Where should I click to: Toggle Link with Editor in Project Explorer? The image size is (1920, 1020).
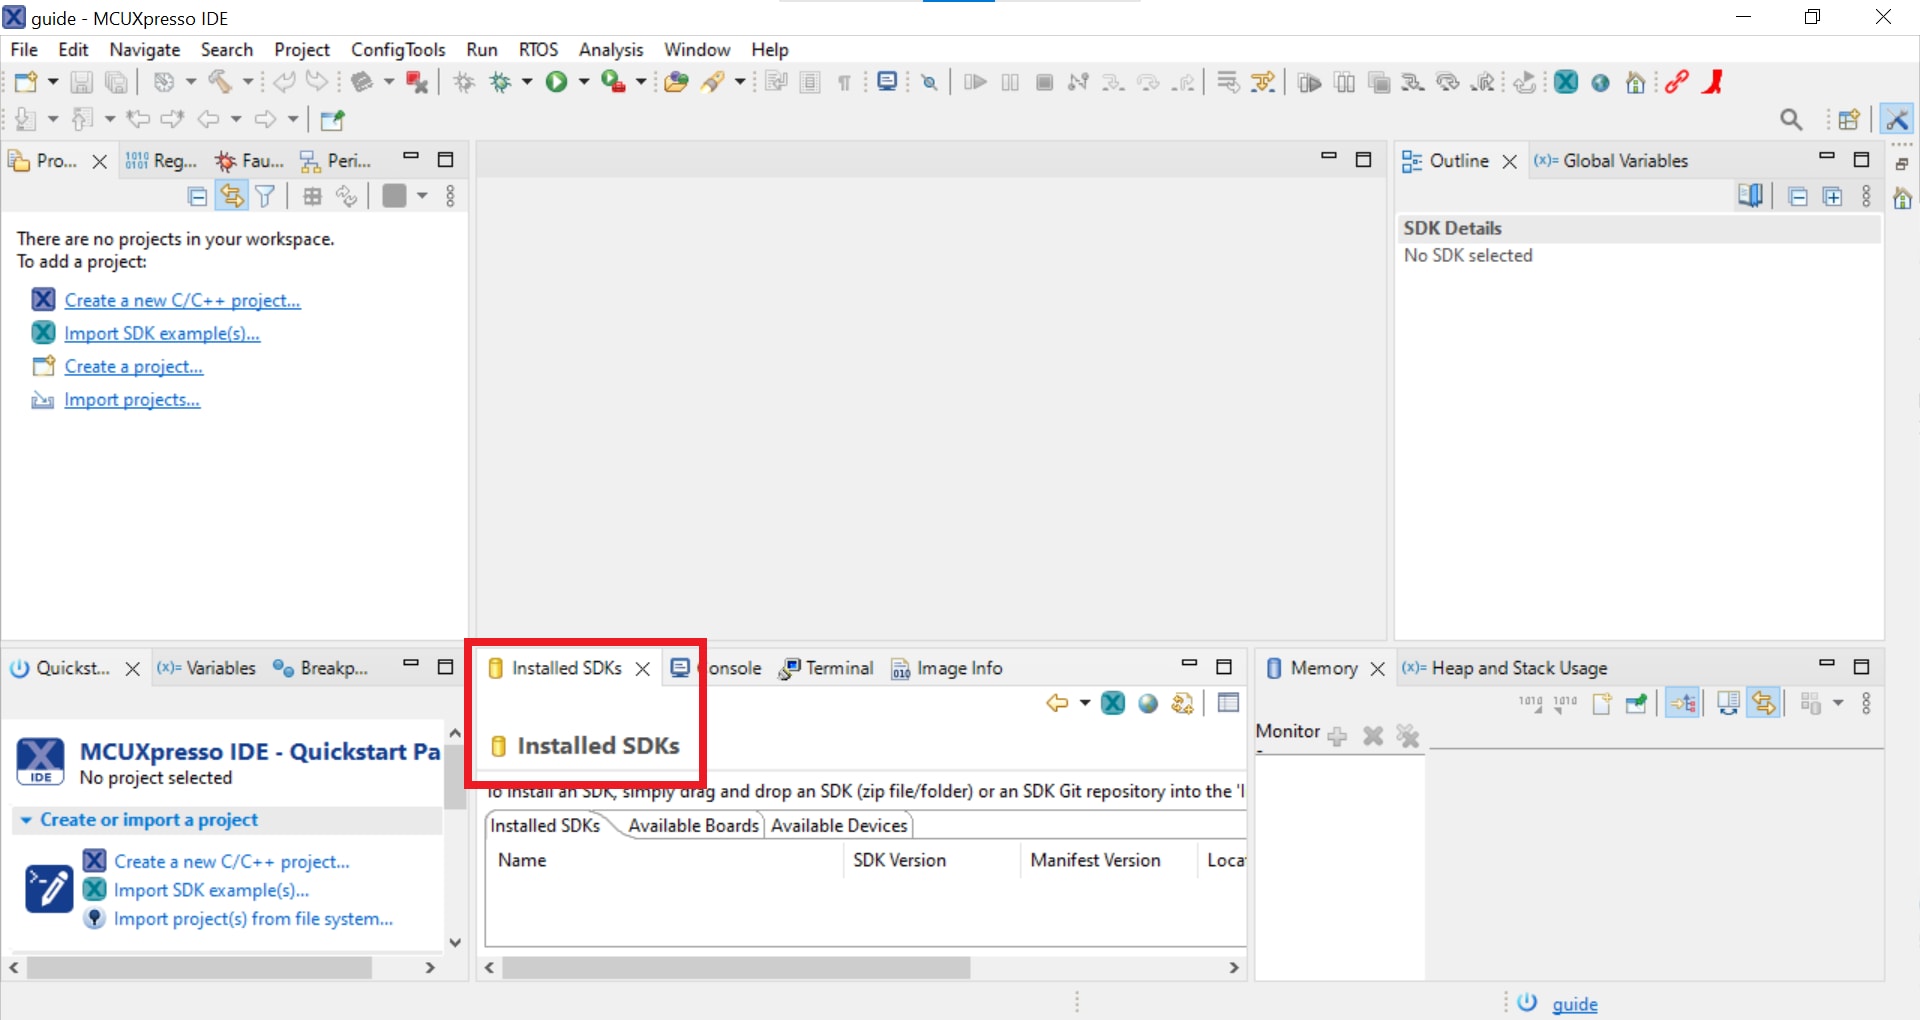point(232,197)
